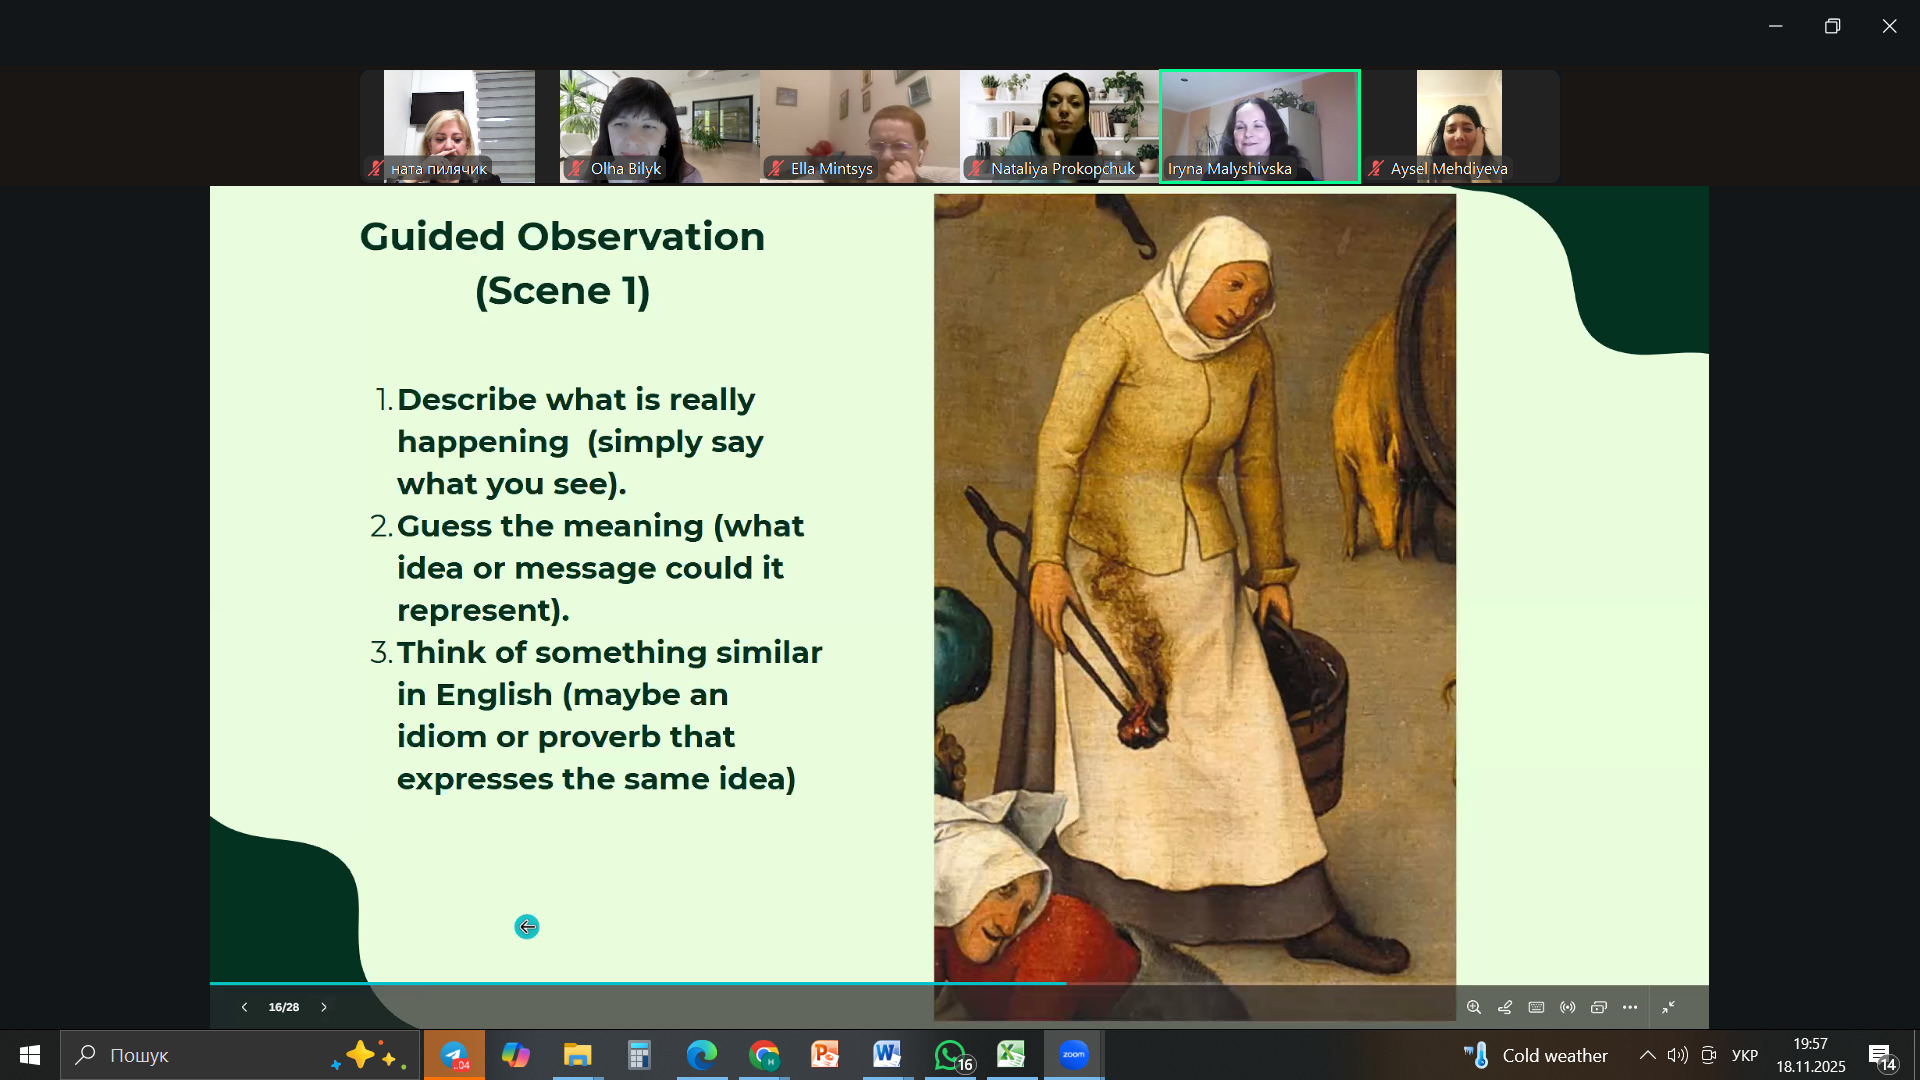Image resolution: width=1920 pixels, height=1080 pixels.
Task: Click the live broadcast icon
Action: (1567, 1007)
